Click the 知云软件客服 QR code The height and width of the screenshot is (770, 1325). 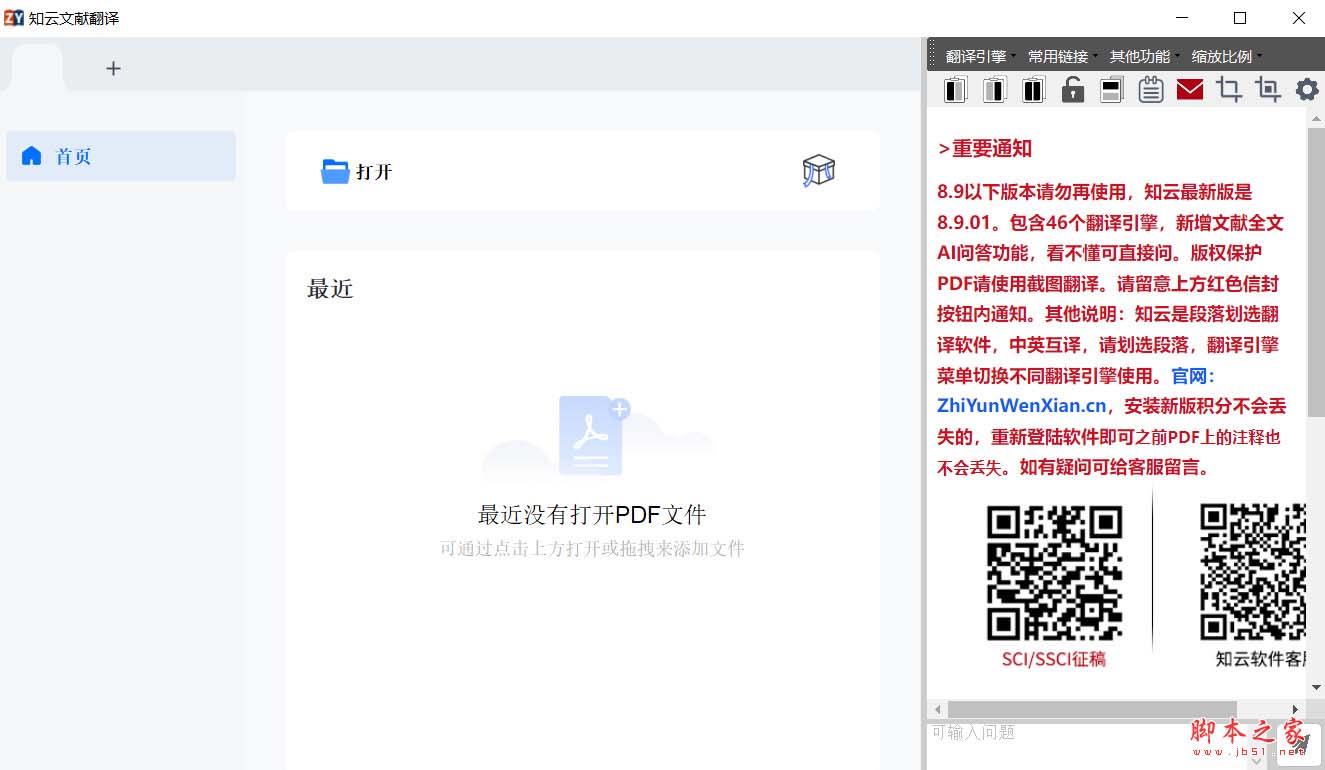click(x=1253, y=572)
